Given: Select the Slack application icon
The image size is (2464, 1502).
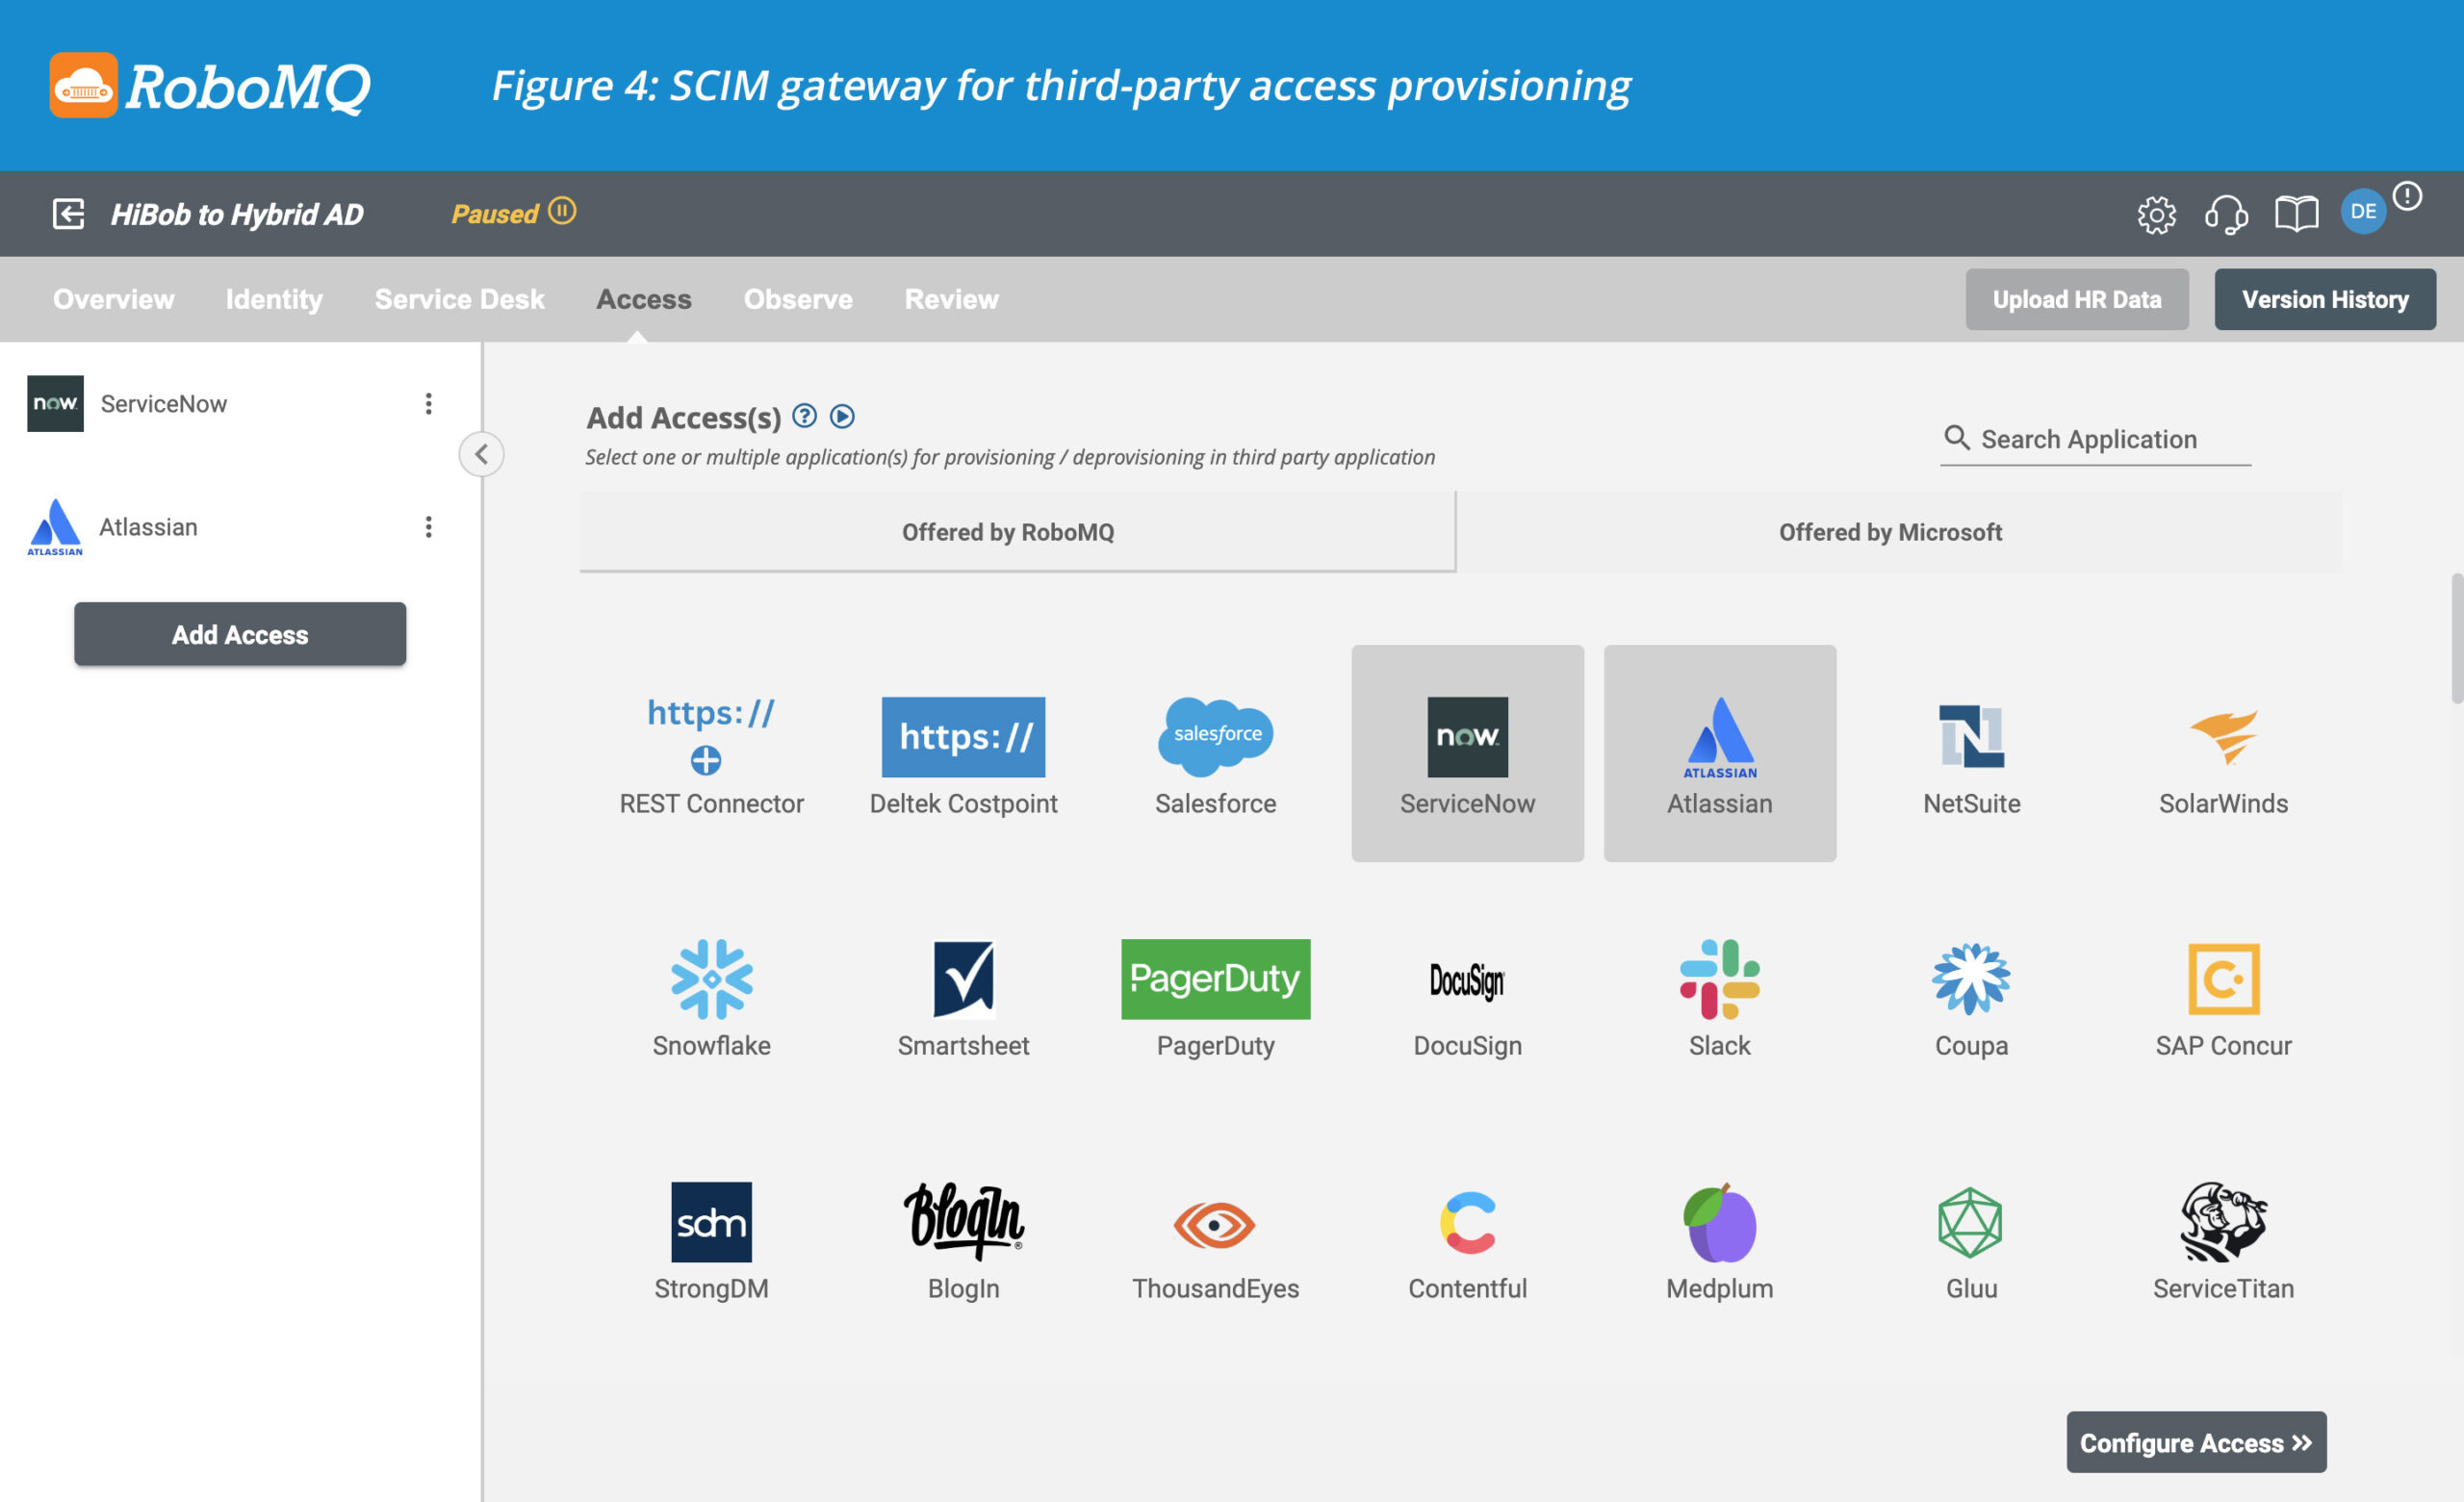Looking at the screenshot, I should point(1720,980).
